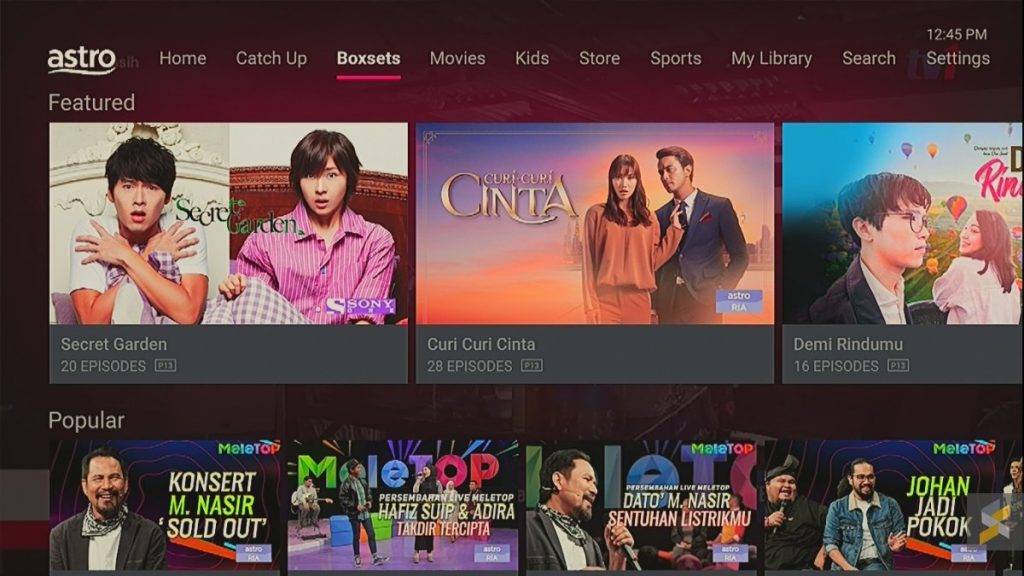Click the Astro logo

tap(82, 59)
